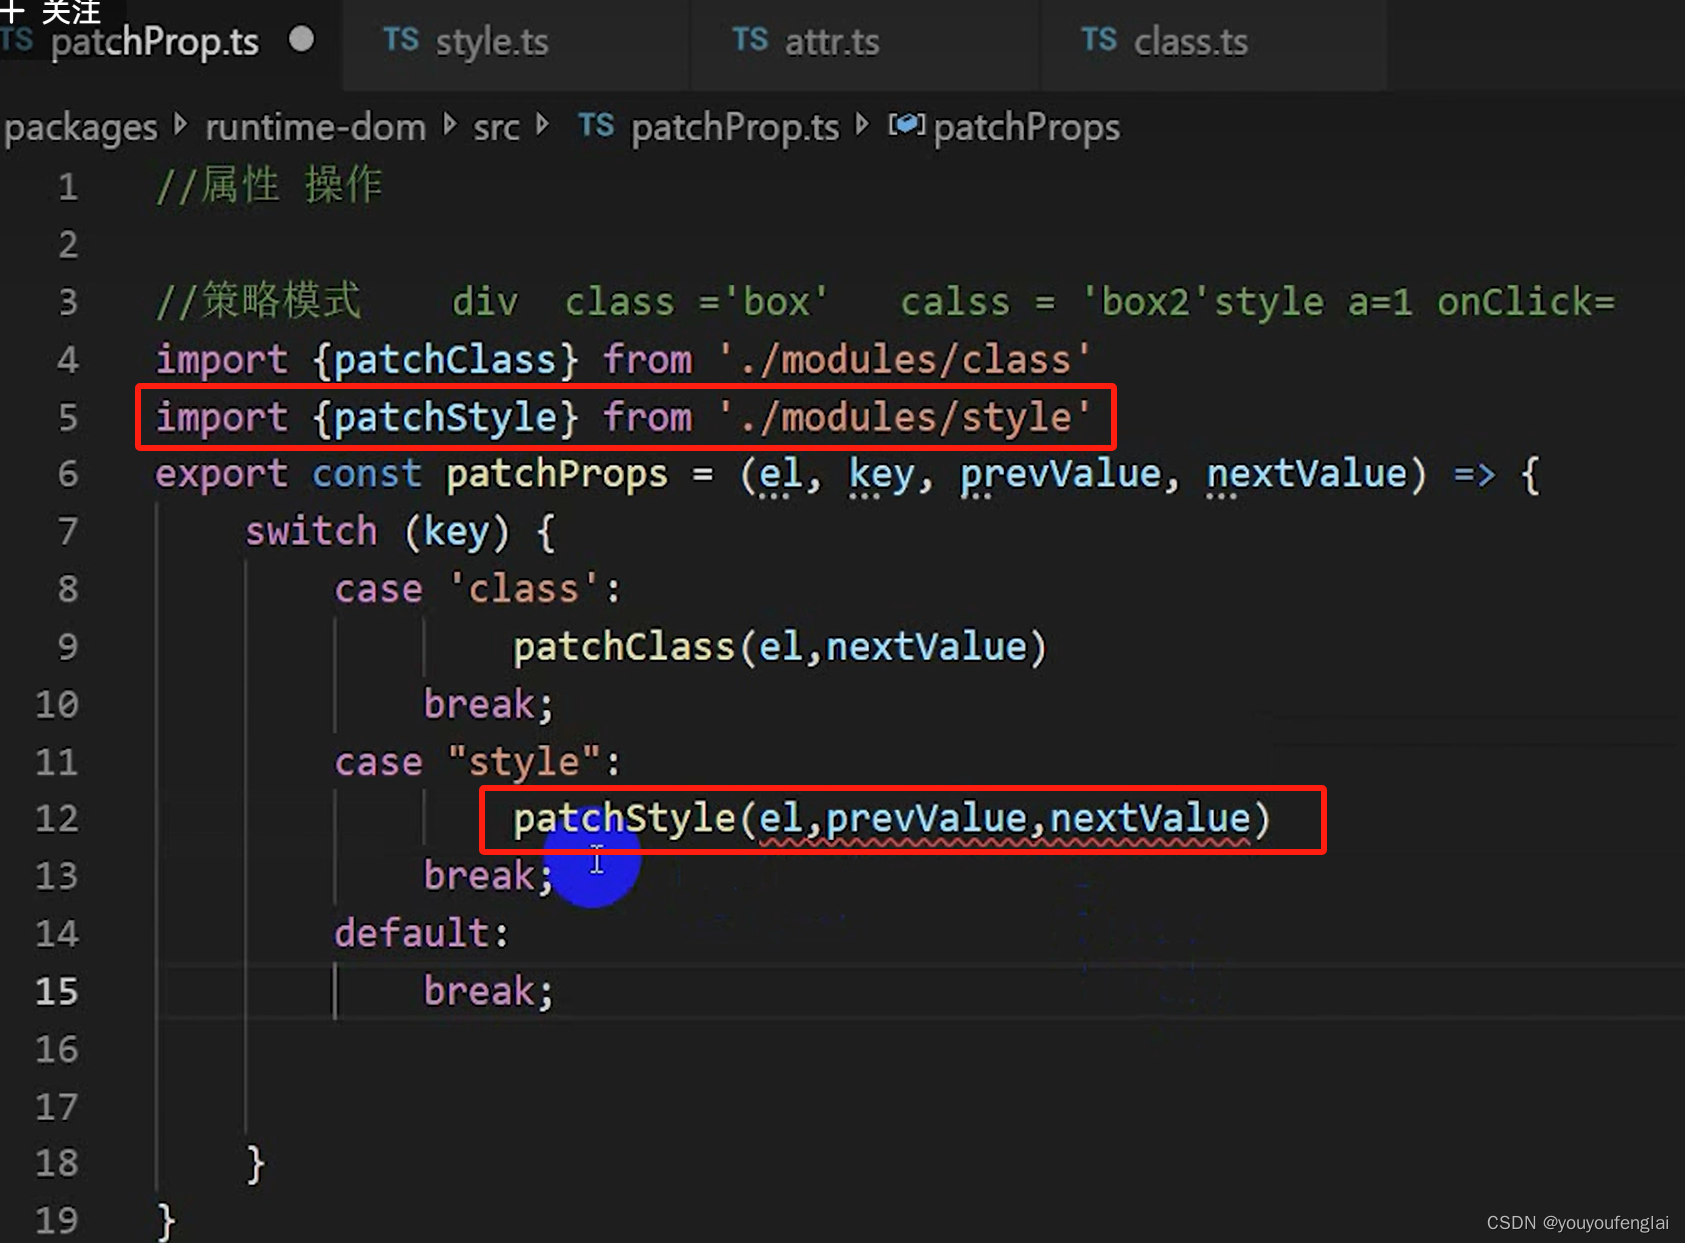1685x1243 pixels.
Task: Open the src breadcrumb segment
Action: [496, 128]
